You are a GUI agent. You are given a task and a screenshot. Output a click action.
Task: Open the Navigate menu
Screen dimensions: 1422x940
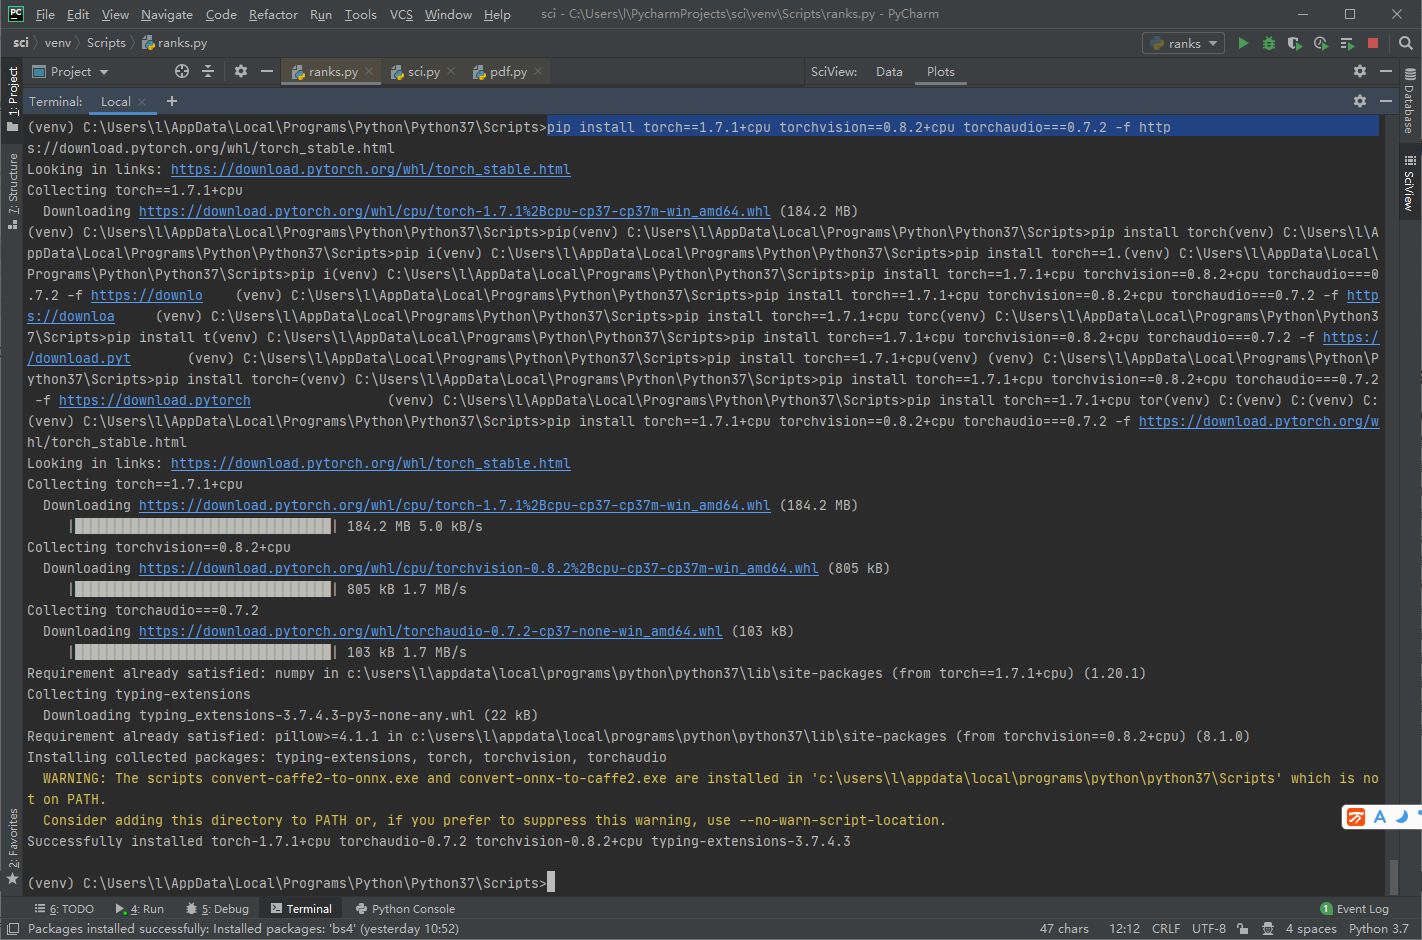(167, 14)
